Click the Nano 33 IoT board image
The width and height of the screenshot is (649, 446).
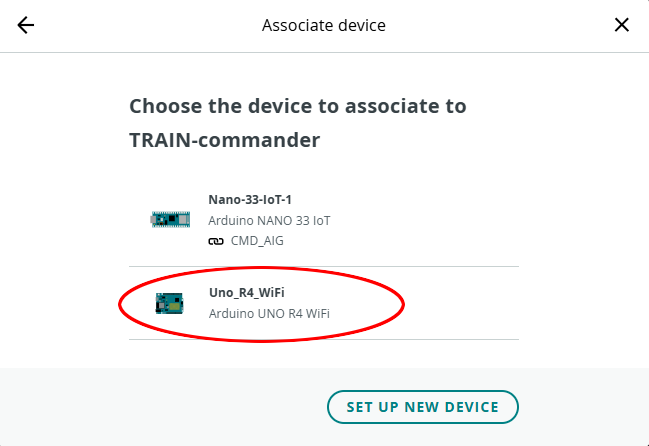point(169,218)
